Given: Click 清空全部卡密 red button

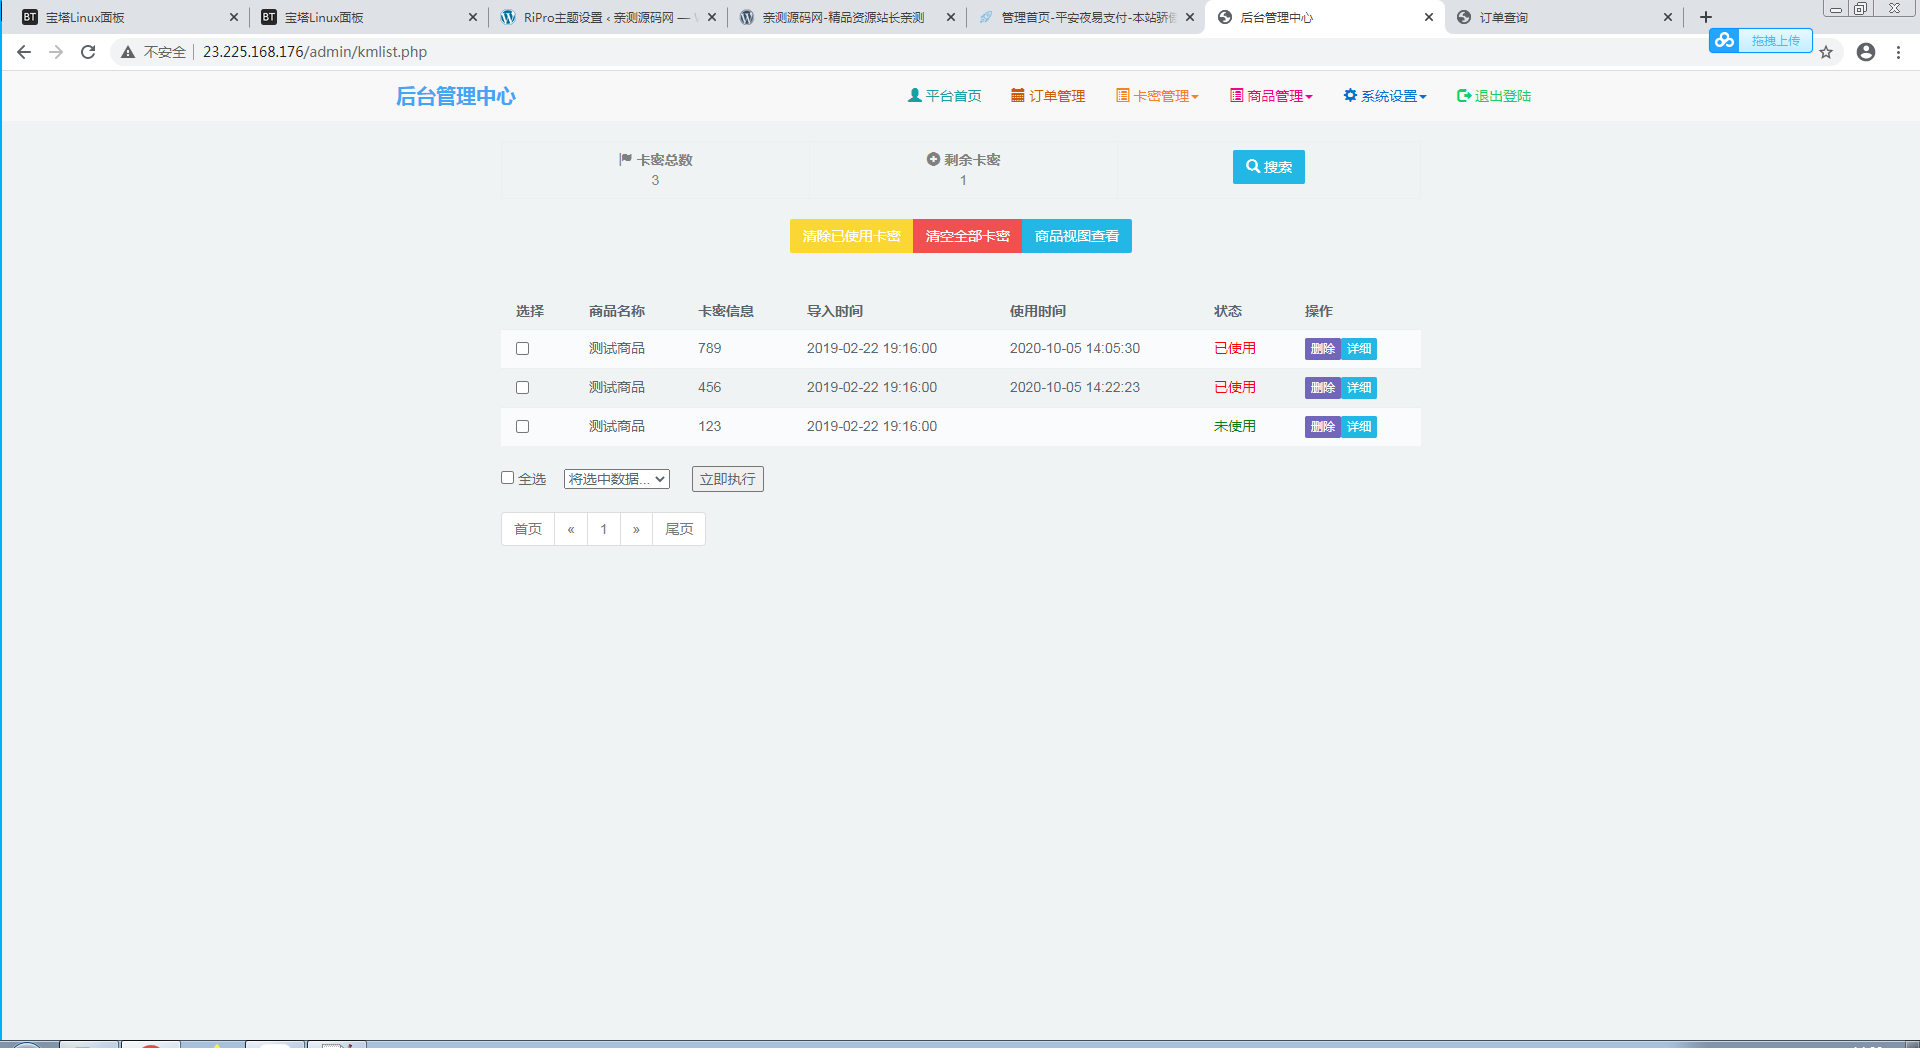Looking at the screenshot, I should (967, 236).
